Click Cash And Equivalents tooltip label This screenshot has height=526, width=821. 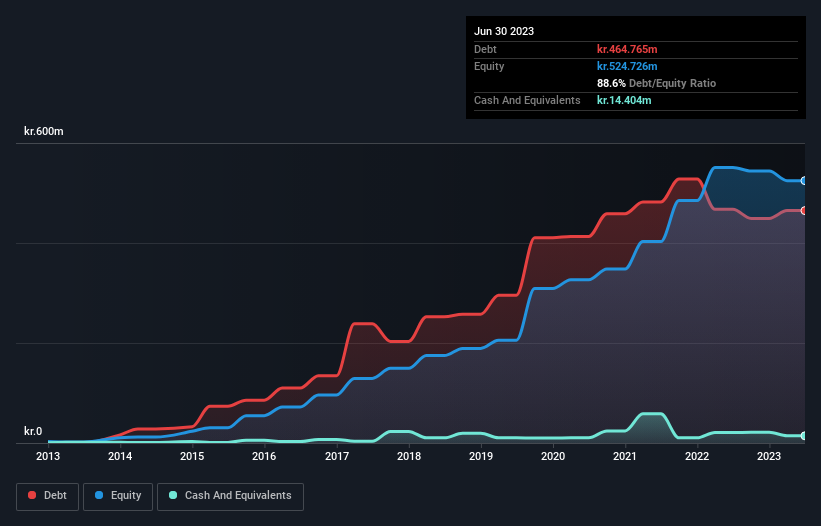[x=527, y=100]
